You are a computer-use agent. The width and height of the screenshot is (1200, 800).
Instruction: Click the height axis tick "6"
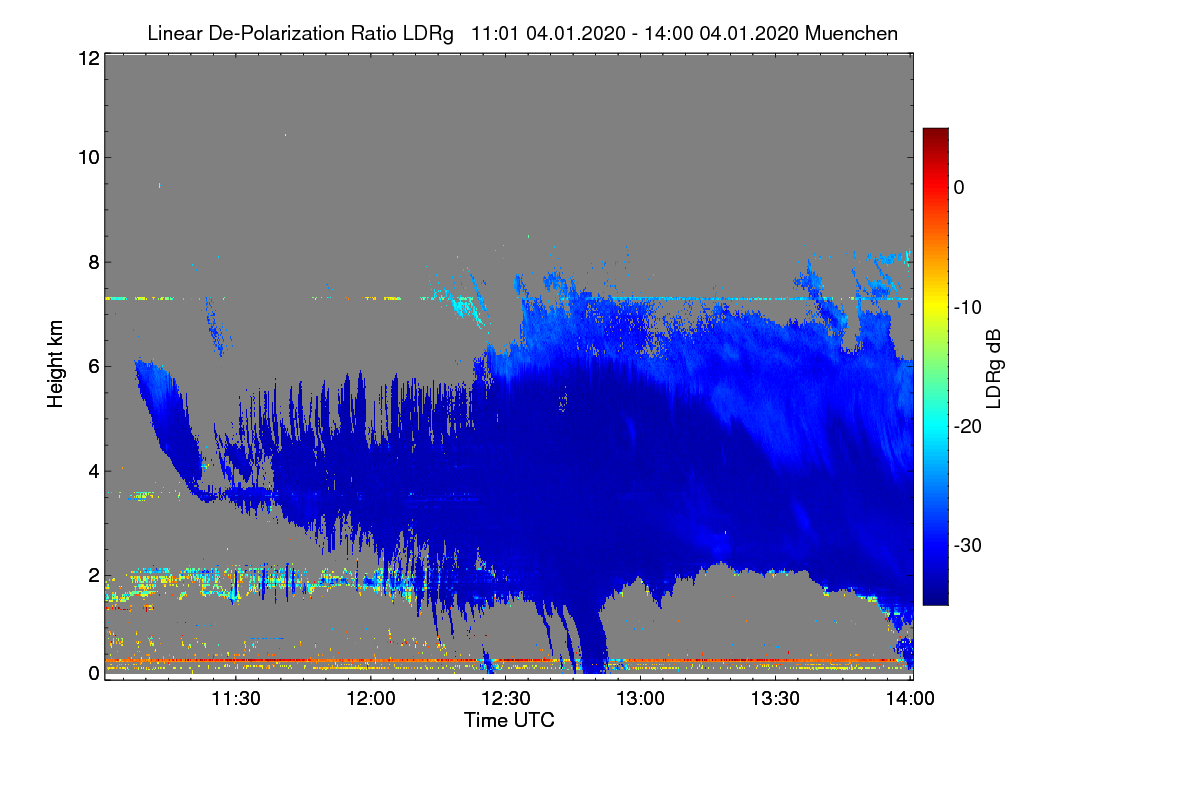tap(93, 366)
